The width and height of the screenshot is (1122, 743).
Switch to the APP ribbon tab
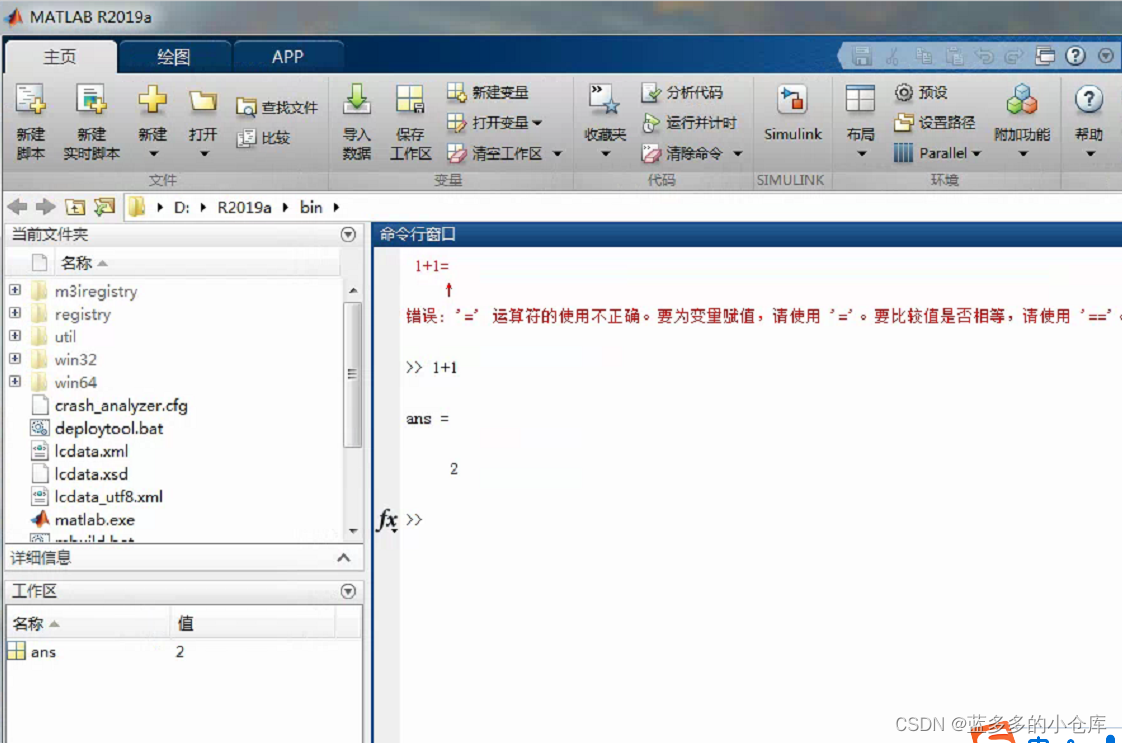point(288,56)
